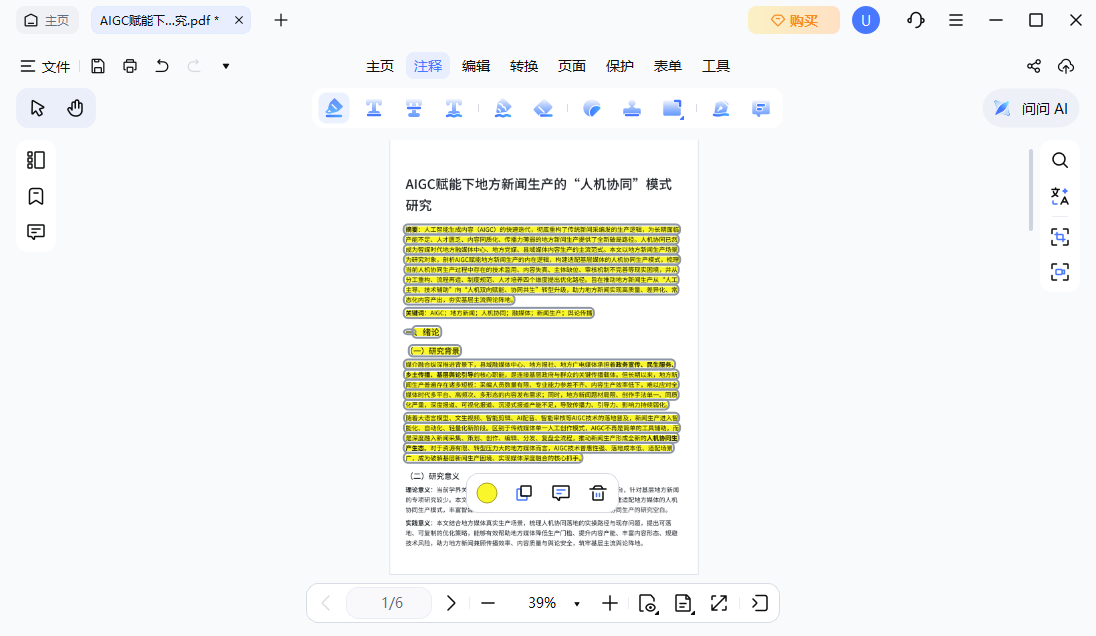Copy the highlighted text from popup toolbar
This screenshot has width=1096, height=636.
[524, 493]
